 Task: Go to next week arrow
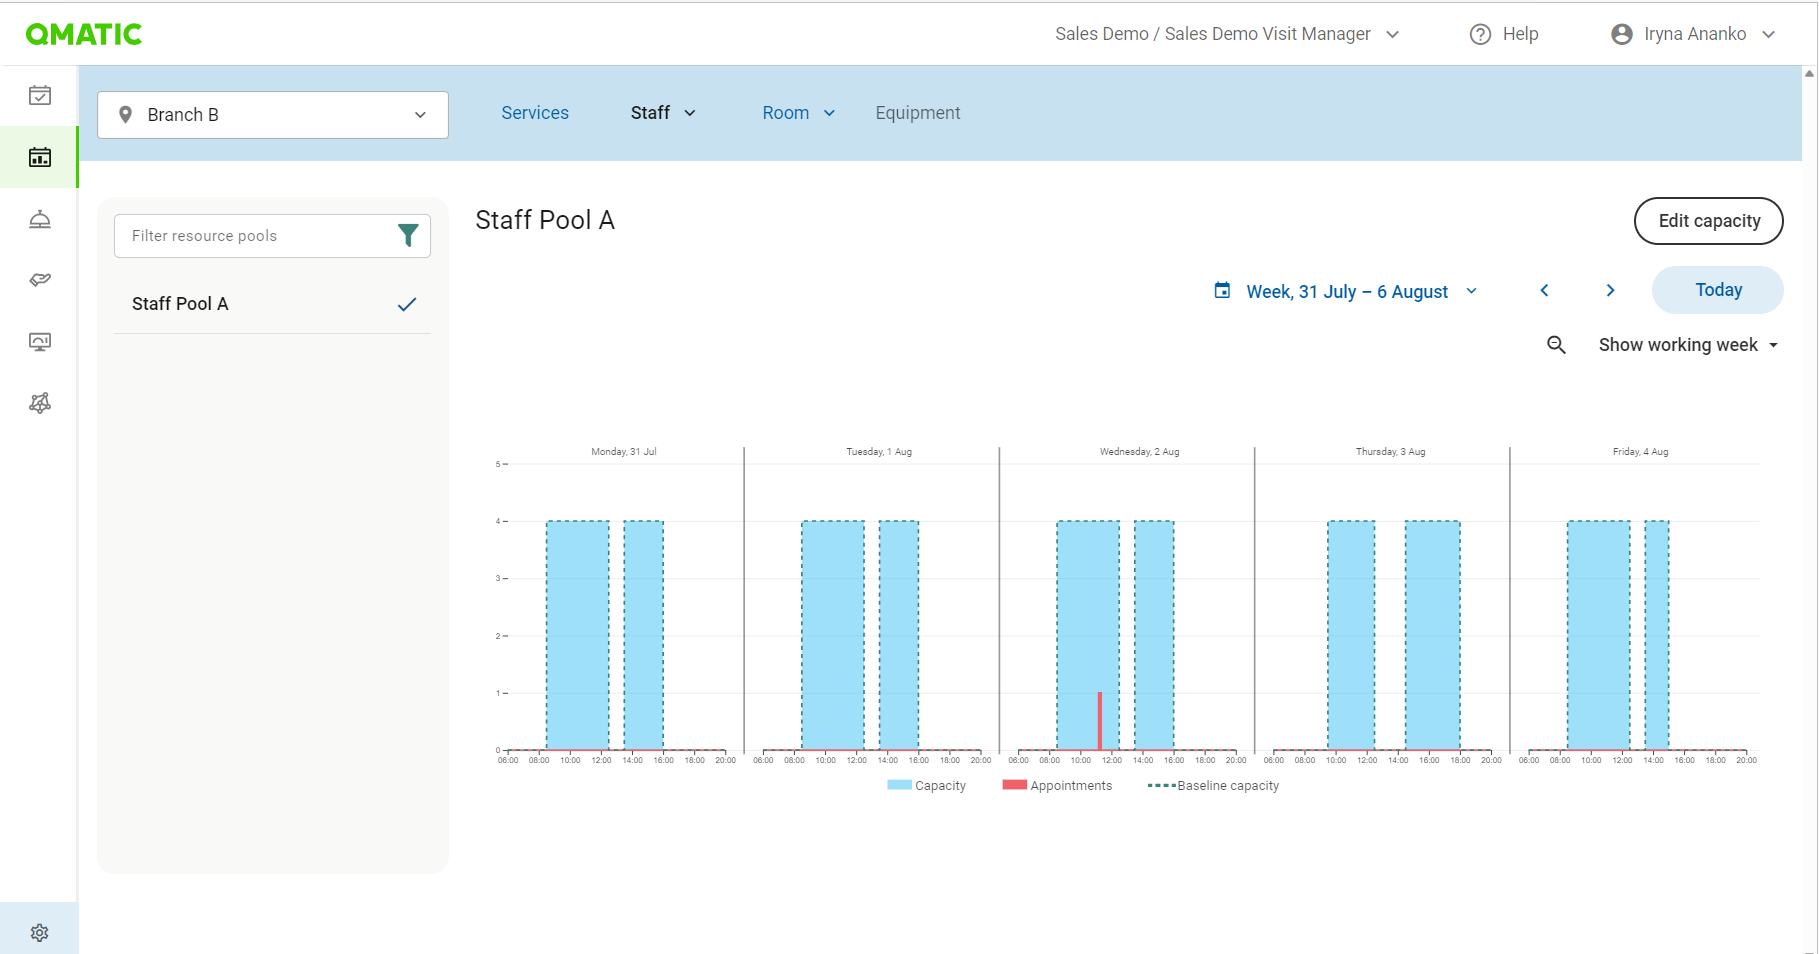[x=1610, y=290]
